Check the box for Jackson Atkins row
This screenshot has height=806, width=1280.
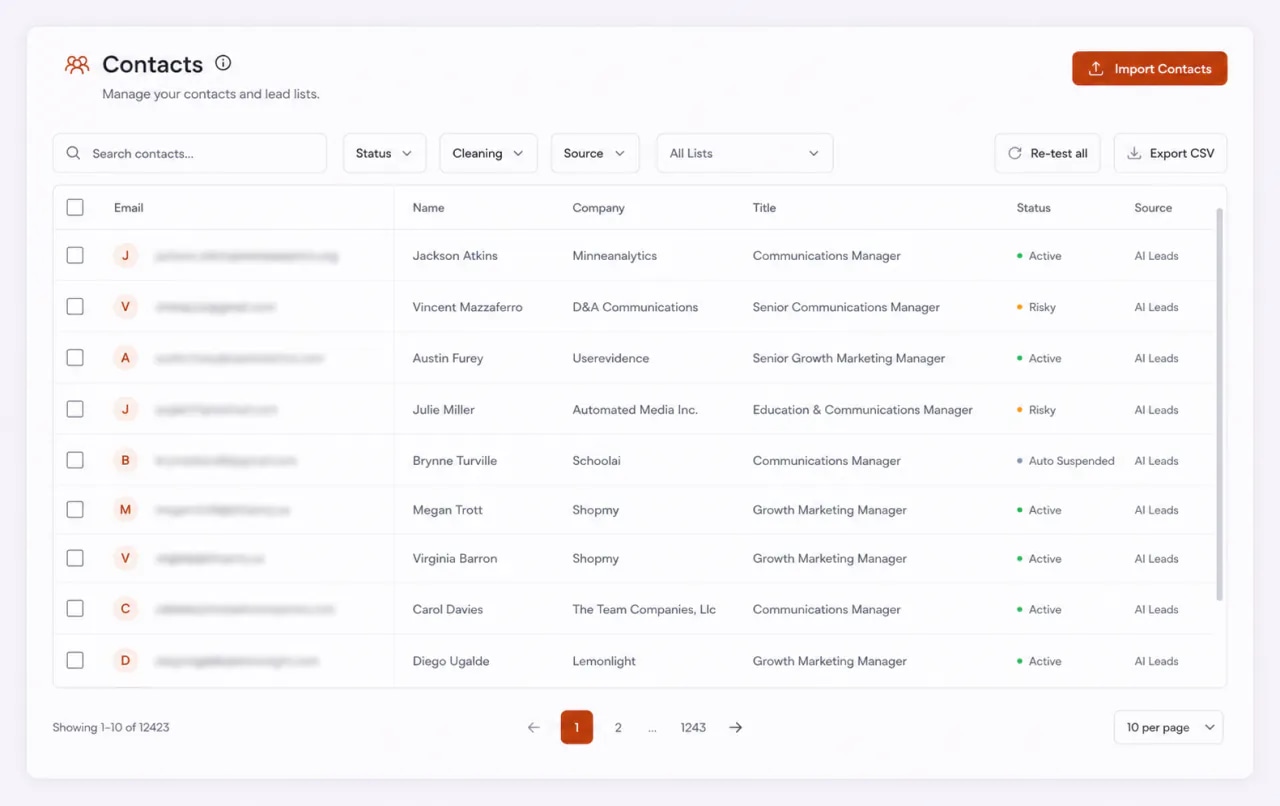(75, 255)
